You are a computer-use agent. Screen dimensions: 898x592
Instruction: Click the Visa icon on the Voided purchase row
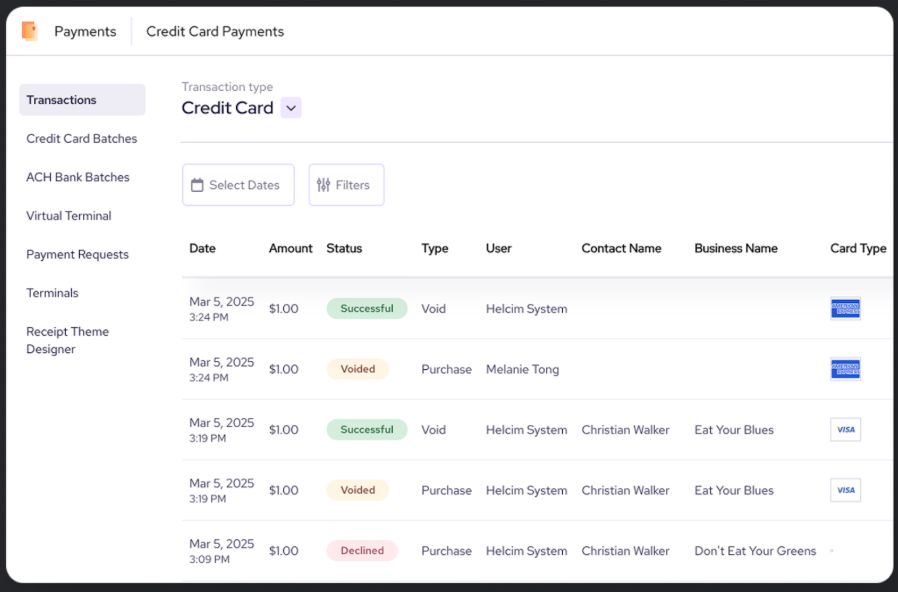845,490
